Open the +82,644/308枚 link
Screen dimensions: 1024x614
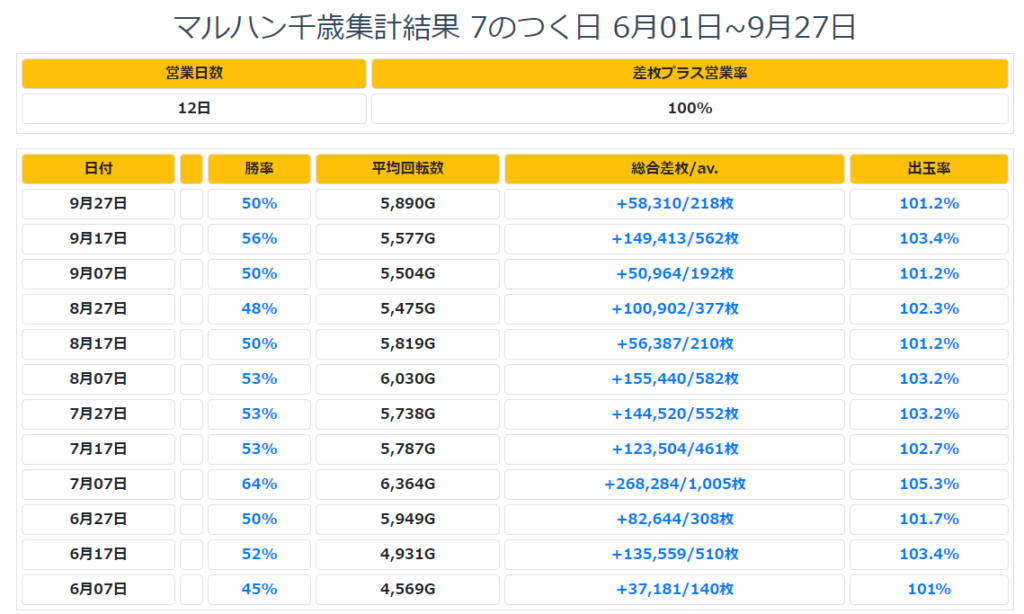coord(675,519)
